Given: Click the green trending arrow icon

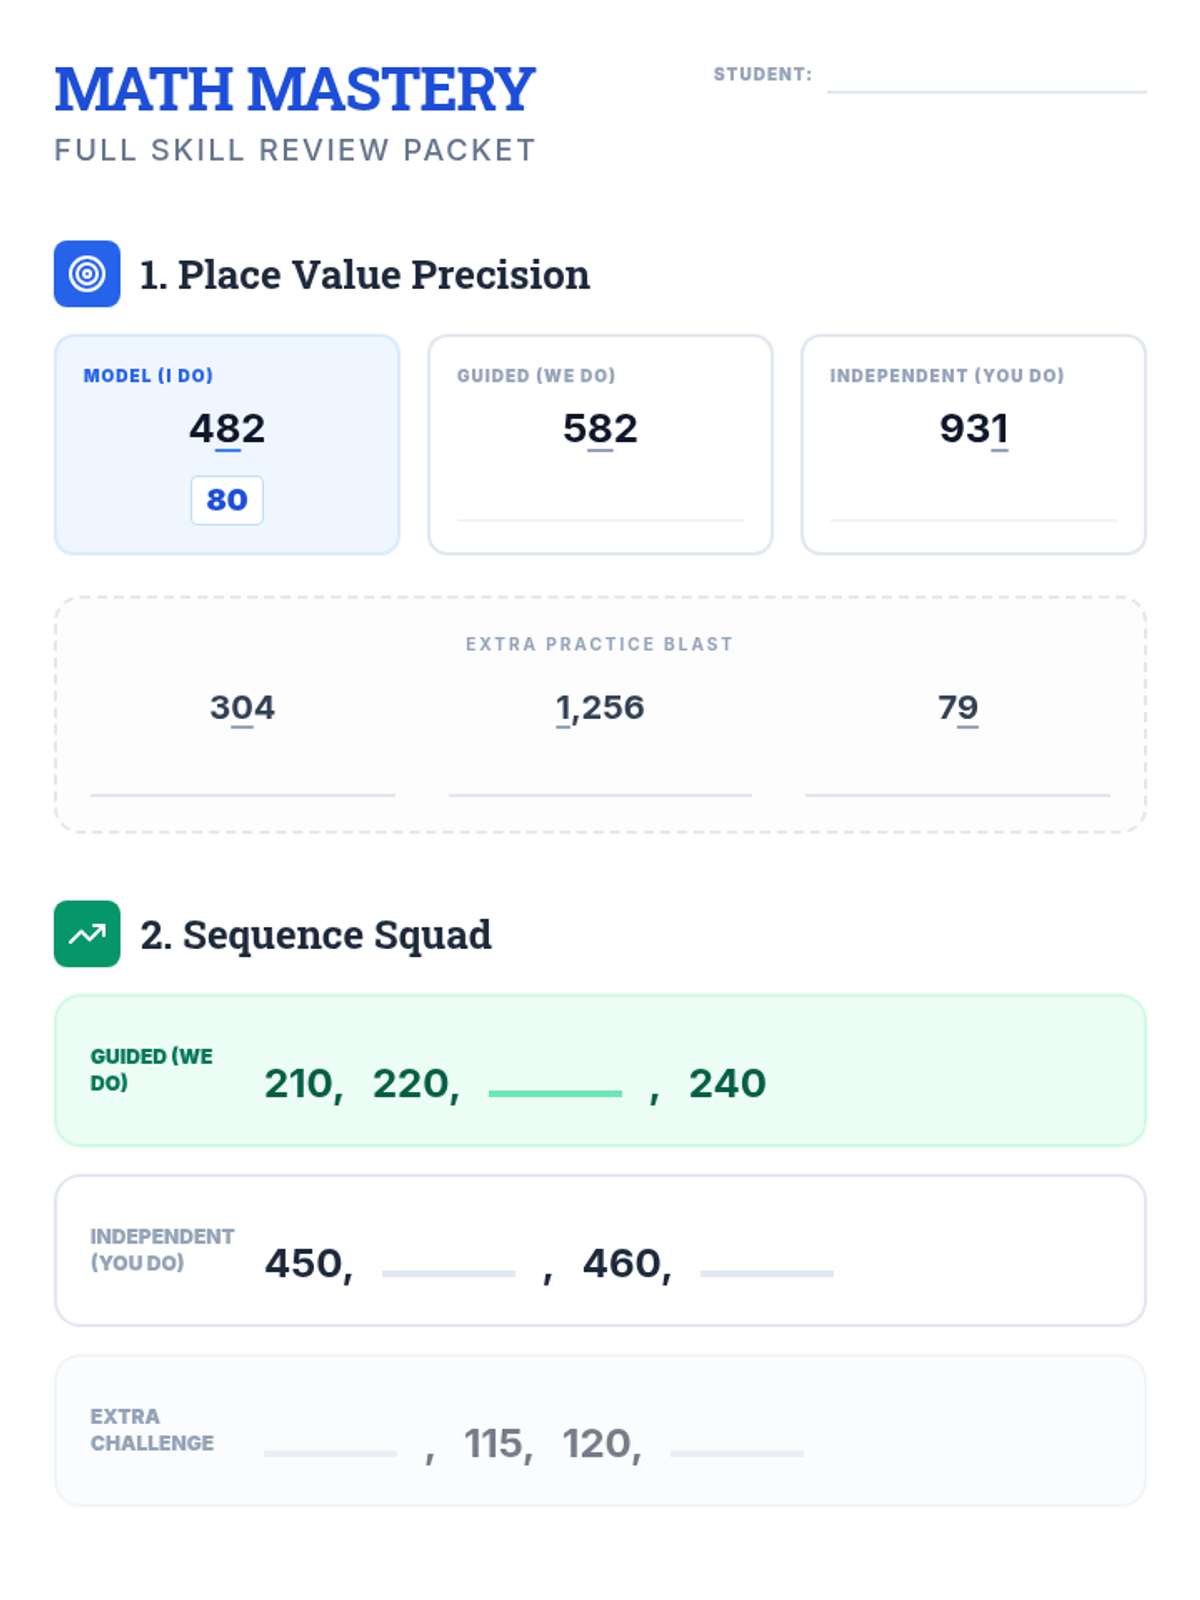Looking at the screenshot, I should pyautogui.click(x=87, y=934).
